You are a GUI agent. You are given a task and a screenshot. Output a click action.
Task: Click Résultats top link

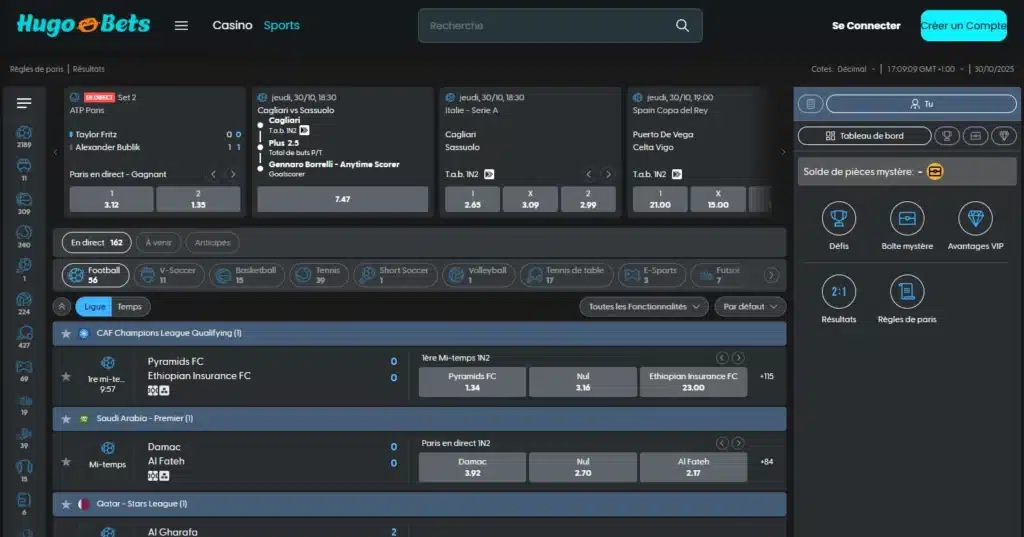[89, 69]
